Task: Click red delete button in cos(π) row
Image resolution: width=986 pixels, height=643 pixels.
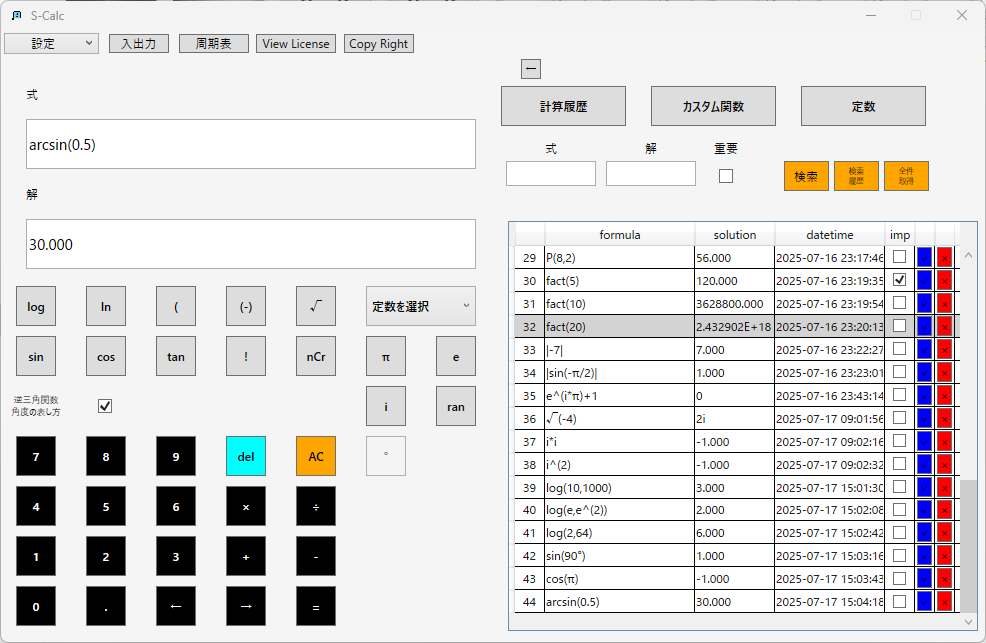Action: [944, 578]
